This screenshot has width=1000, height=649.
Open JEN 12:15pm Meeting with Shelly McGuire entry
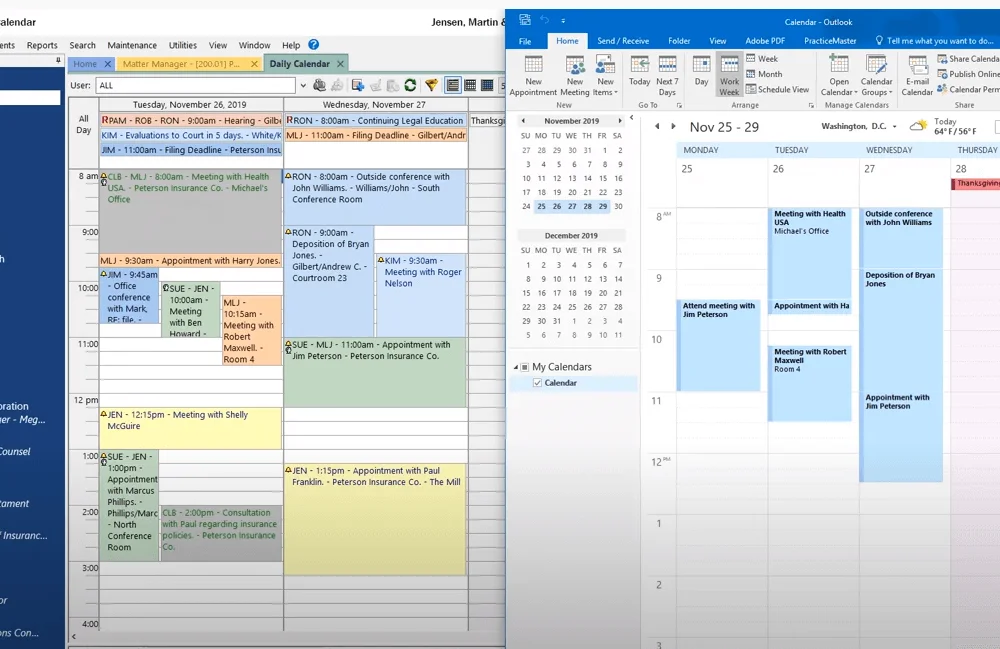click(x=190, y=428)
